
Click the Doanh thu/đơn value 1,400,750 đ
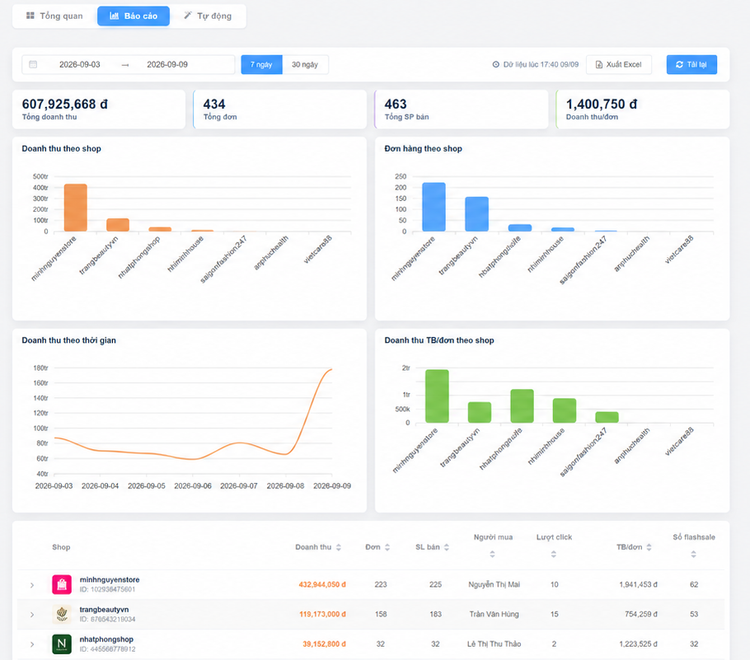click(601, 104)
